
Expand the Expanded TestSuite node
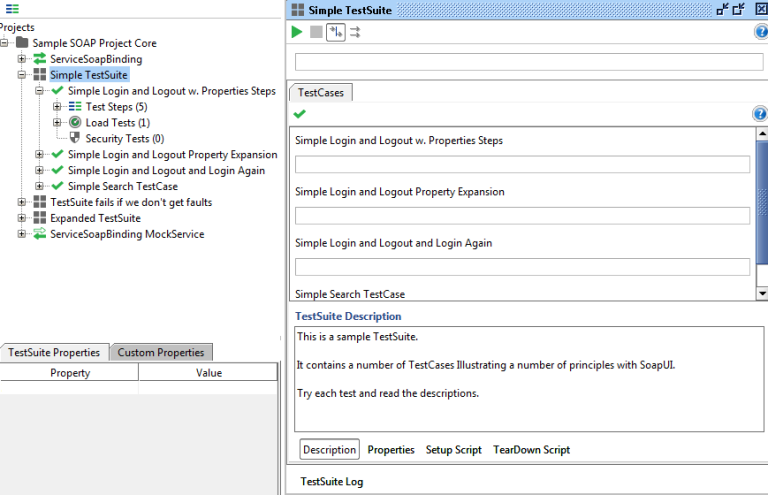pyautogui.click(x=22, y=218)
